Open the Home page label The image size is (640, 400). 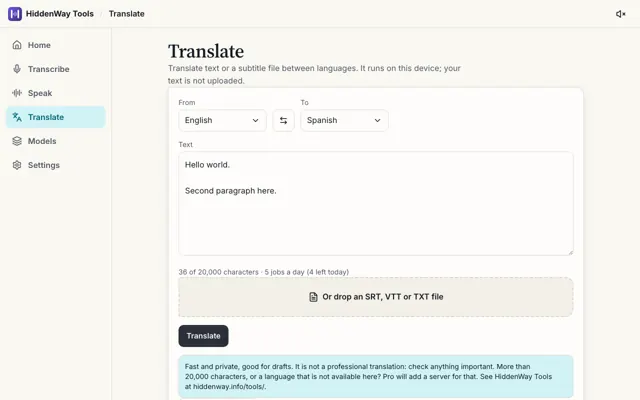click(x=39, y=45)
